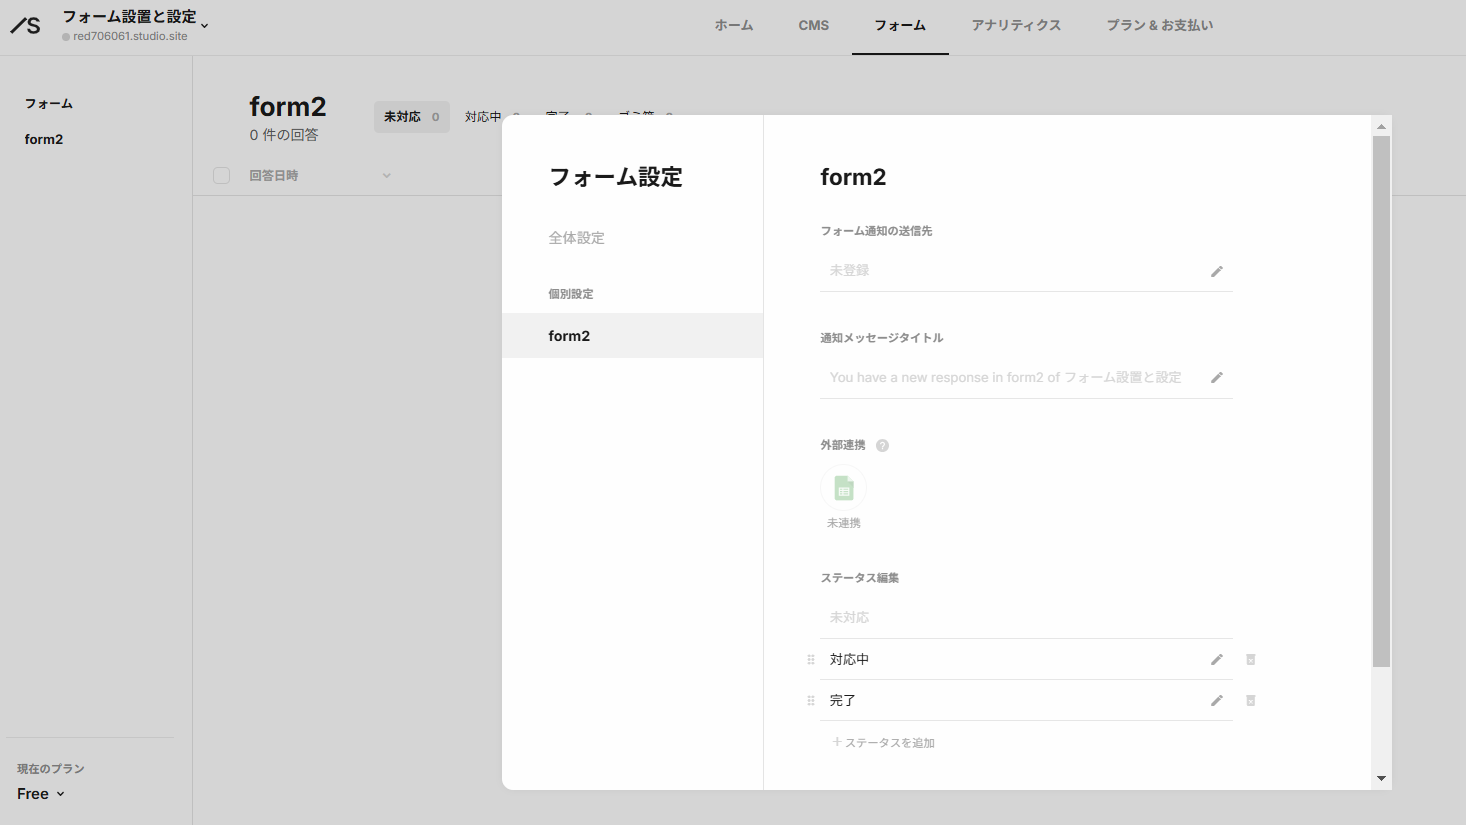Edit フォーム通知の送信先 with the pencil icon
This screenshot has height=825, width=1466.
1217,271
